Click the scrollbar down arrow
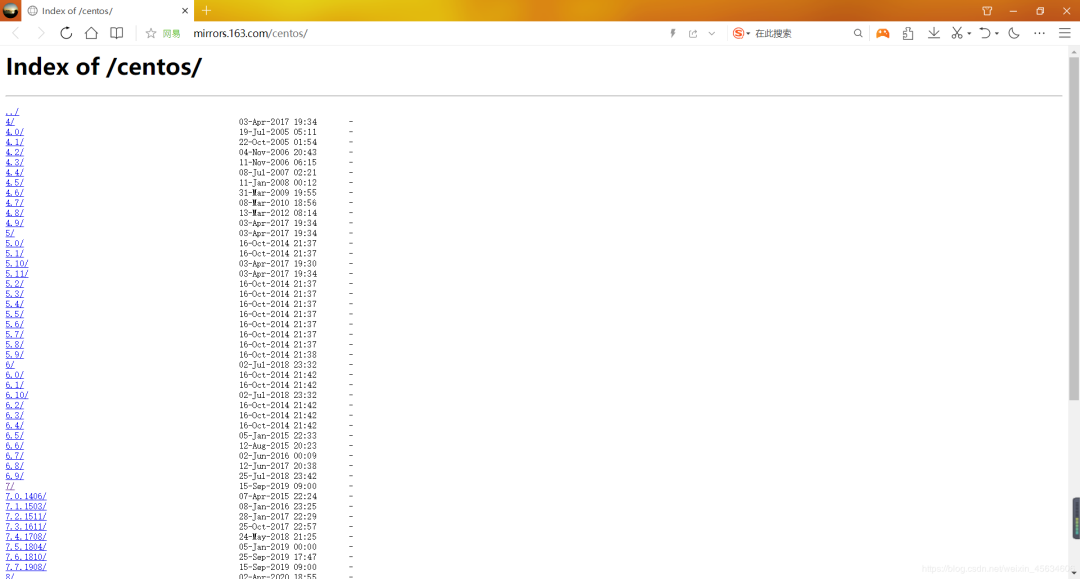The image size is (1080, 579). [1074, 573]
